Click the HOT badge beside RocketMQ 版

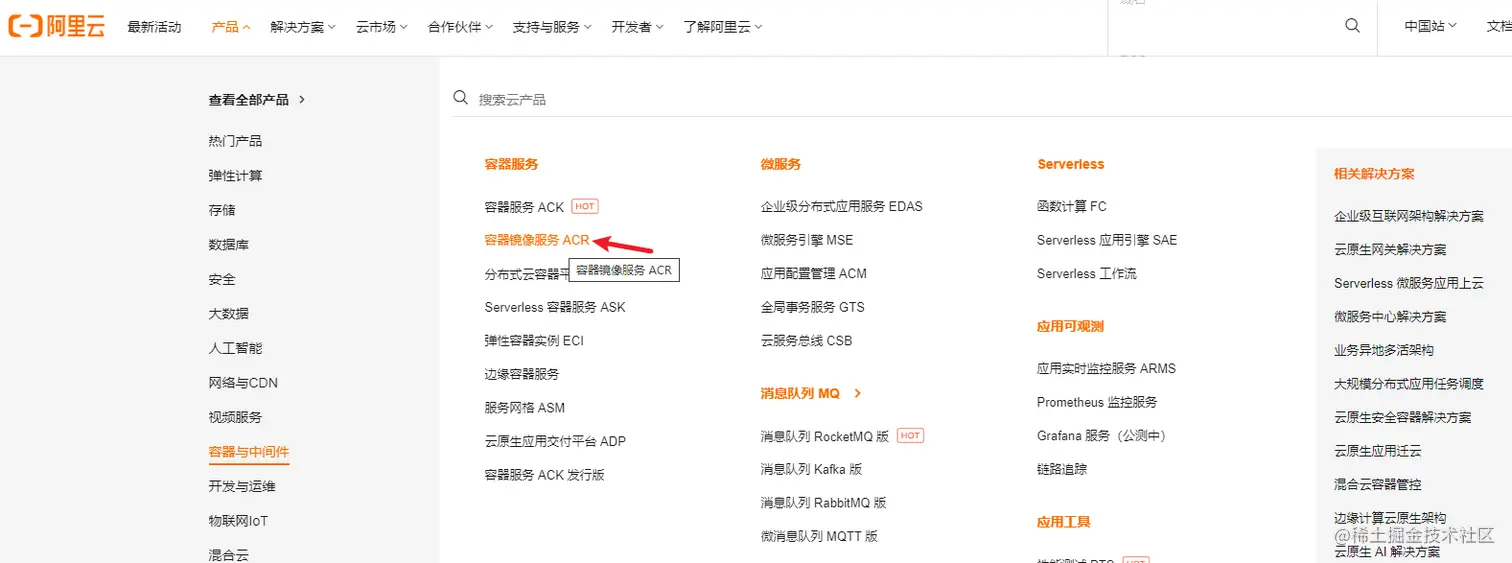coord(910,436)
